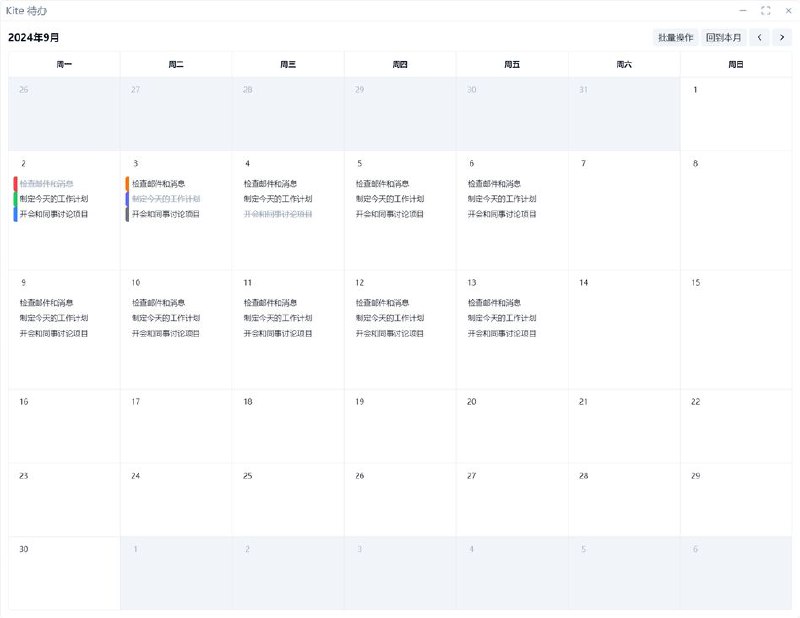
Task: Select 开会和同事讨论项目 on September 10
Action: click(x=166, y=333)
